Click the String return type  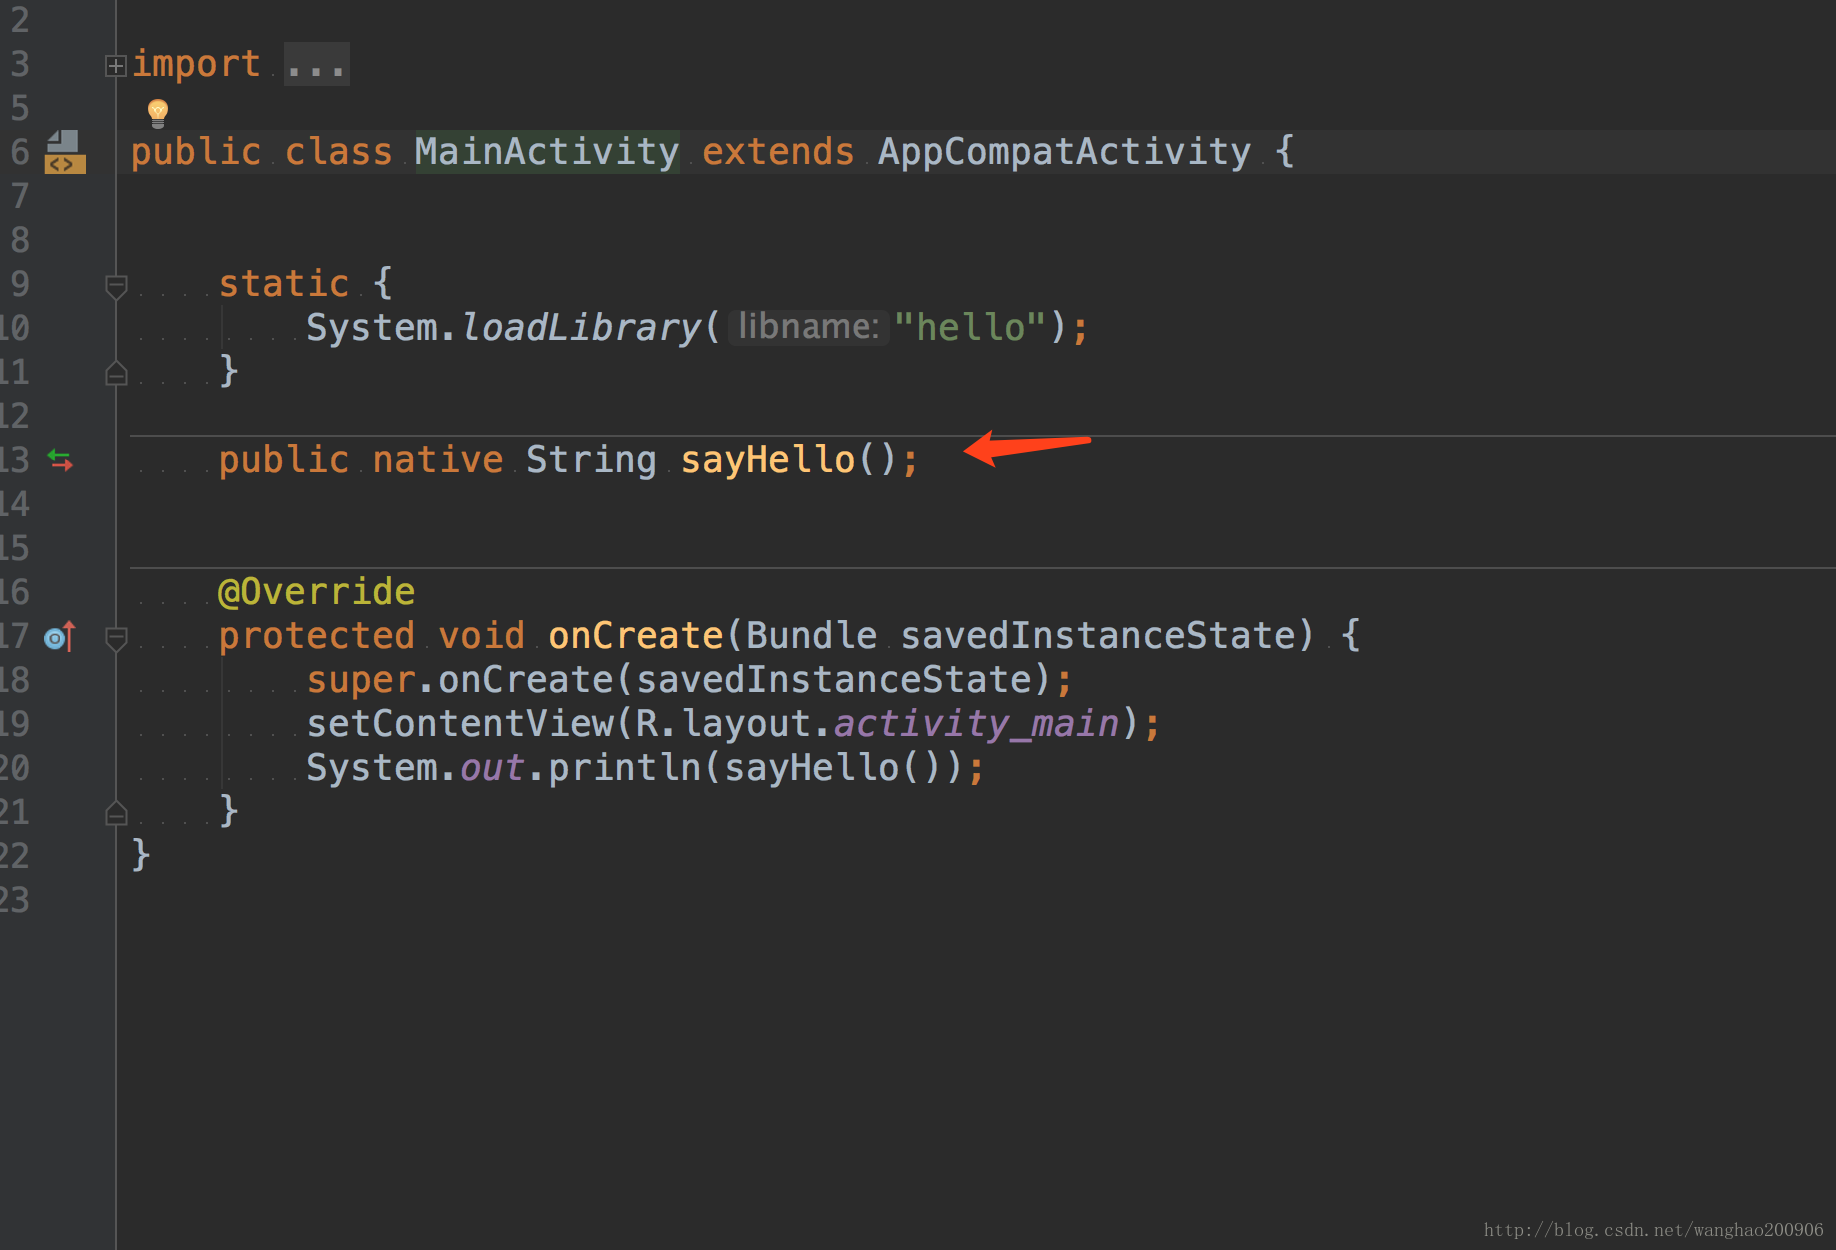point(591,460)
